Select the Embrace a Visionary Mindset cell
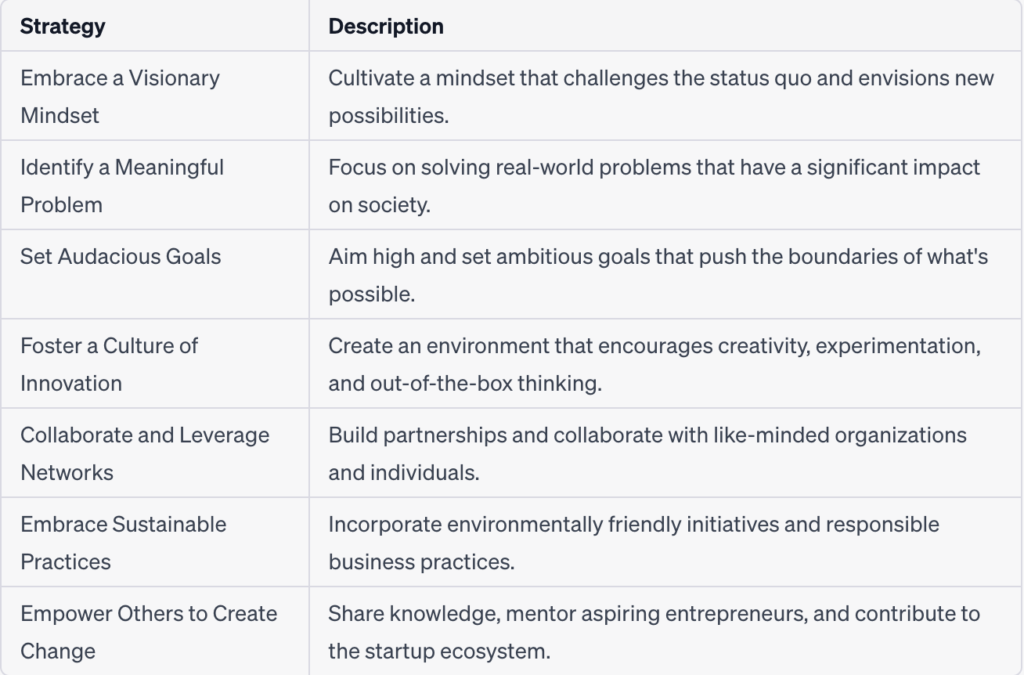The image size is (1024, 675). coord(155,96)
